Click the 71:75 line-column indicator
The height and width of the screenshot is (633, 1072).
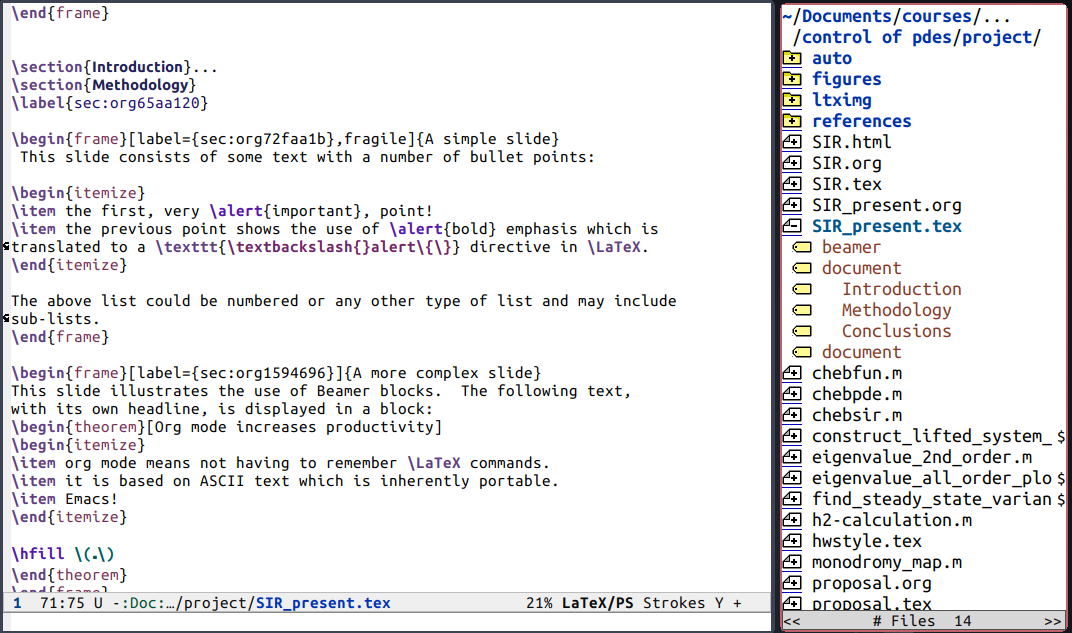(62, 603)
